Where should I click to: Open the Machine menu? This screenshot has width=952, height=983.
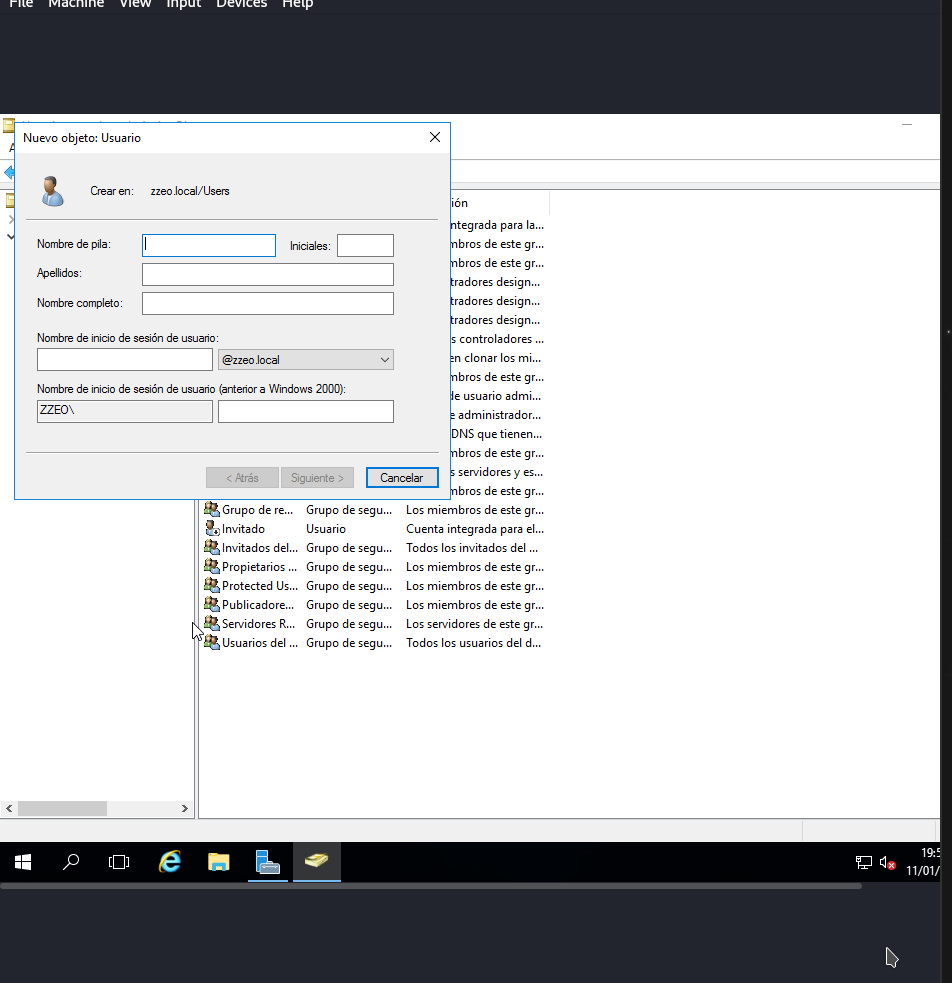76,4
